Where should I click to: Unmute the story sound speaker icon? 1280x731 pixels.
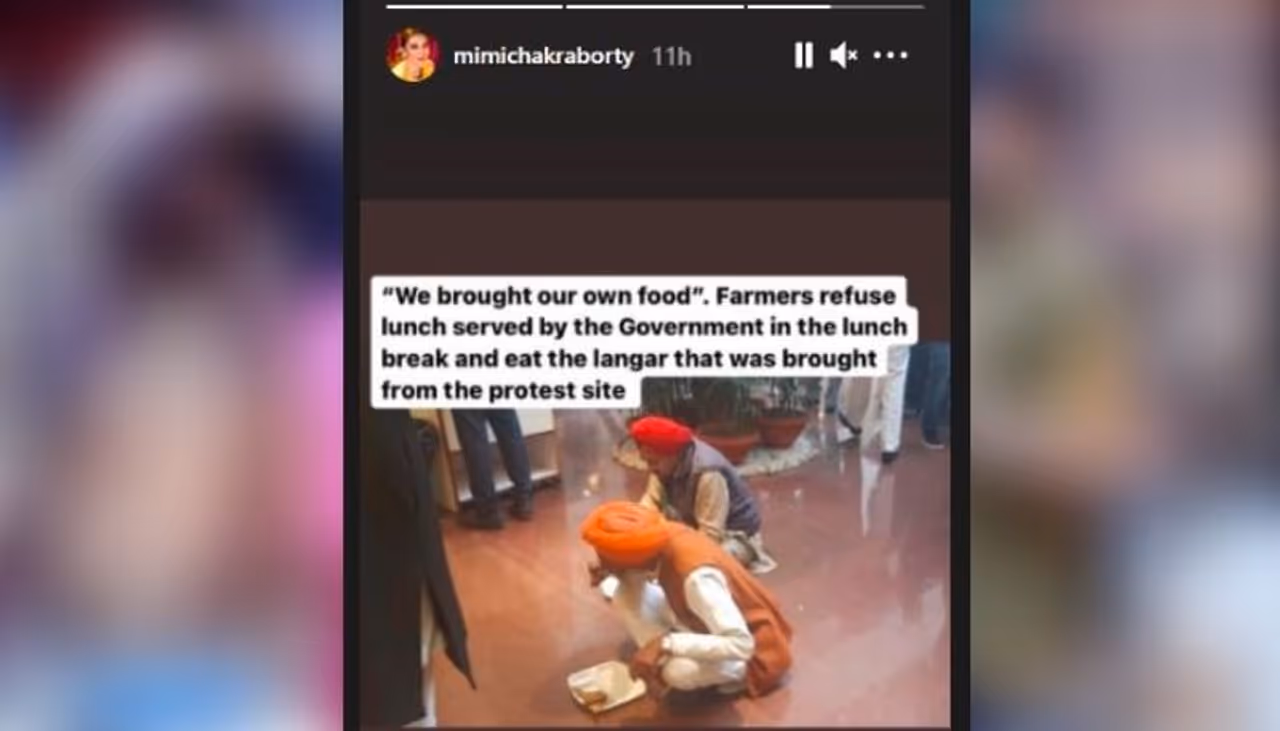(x=843, y=56)
